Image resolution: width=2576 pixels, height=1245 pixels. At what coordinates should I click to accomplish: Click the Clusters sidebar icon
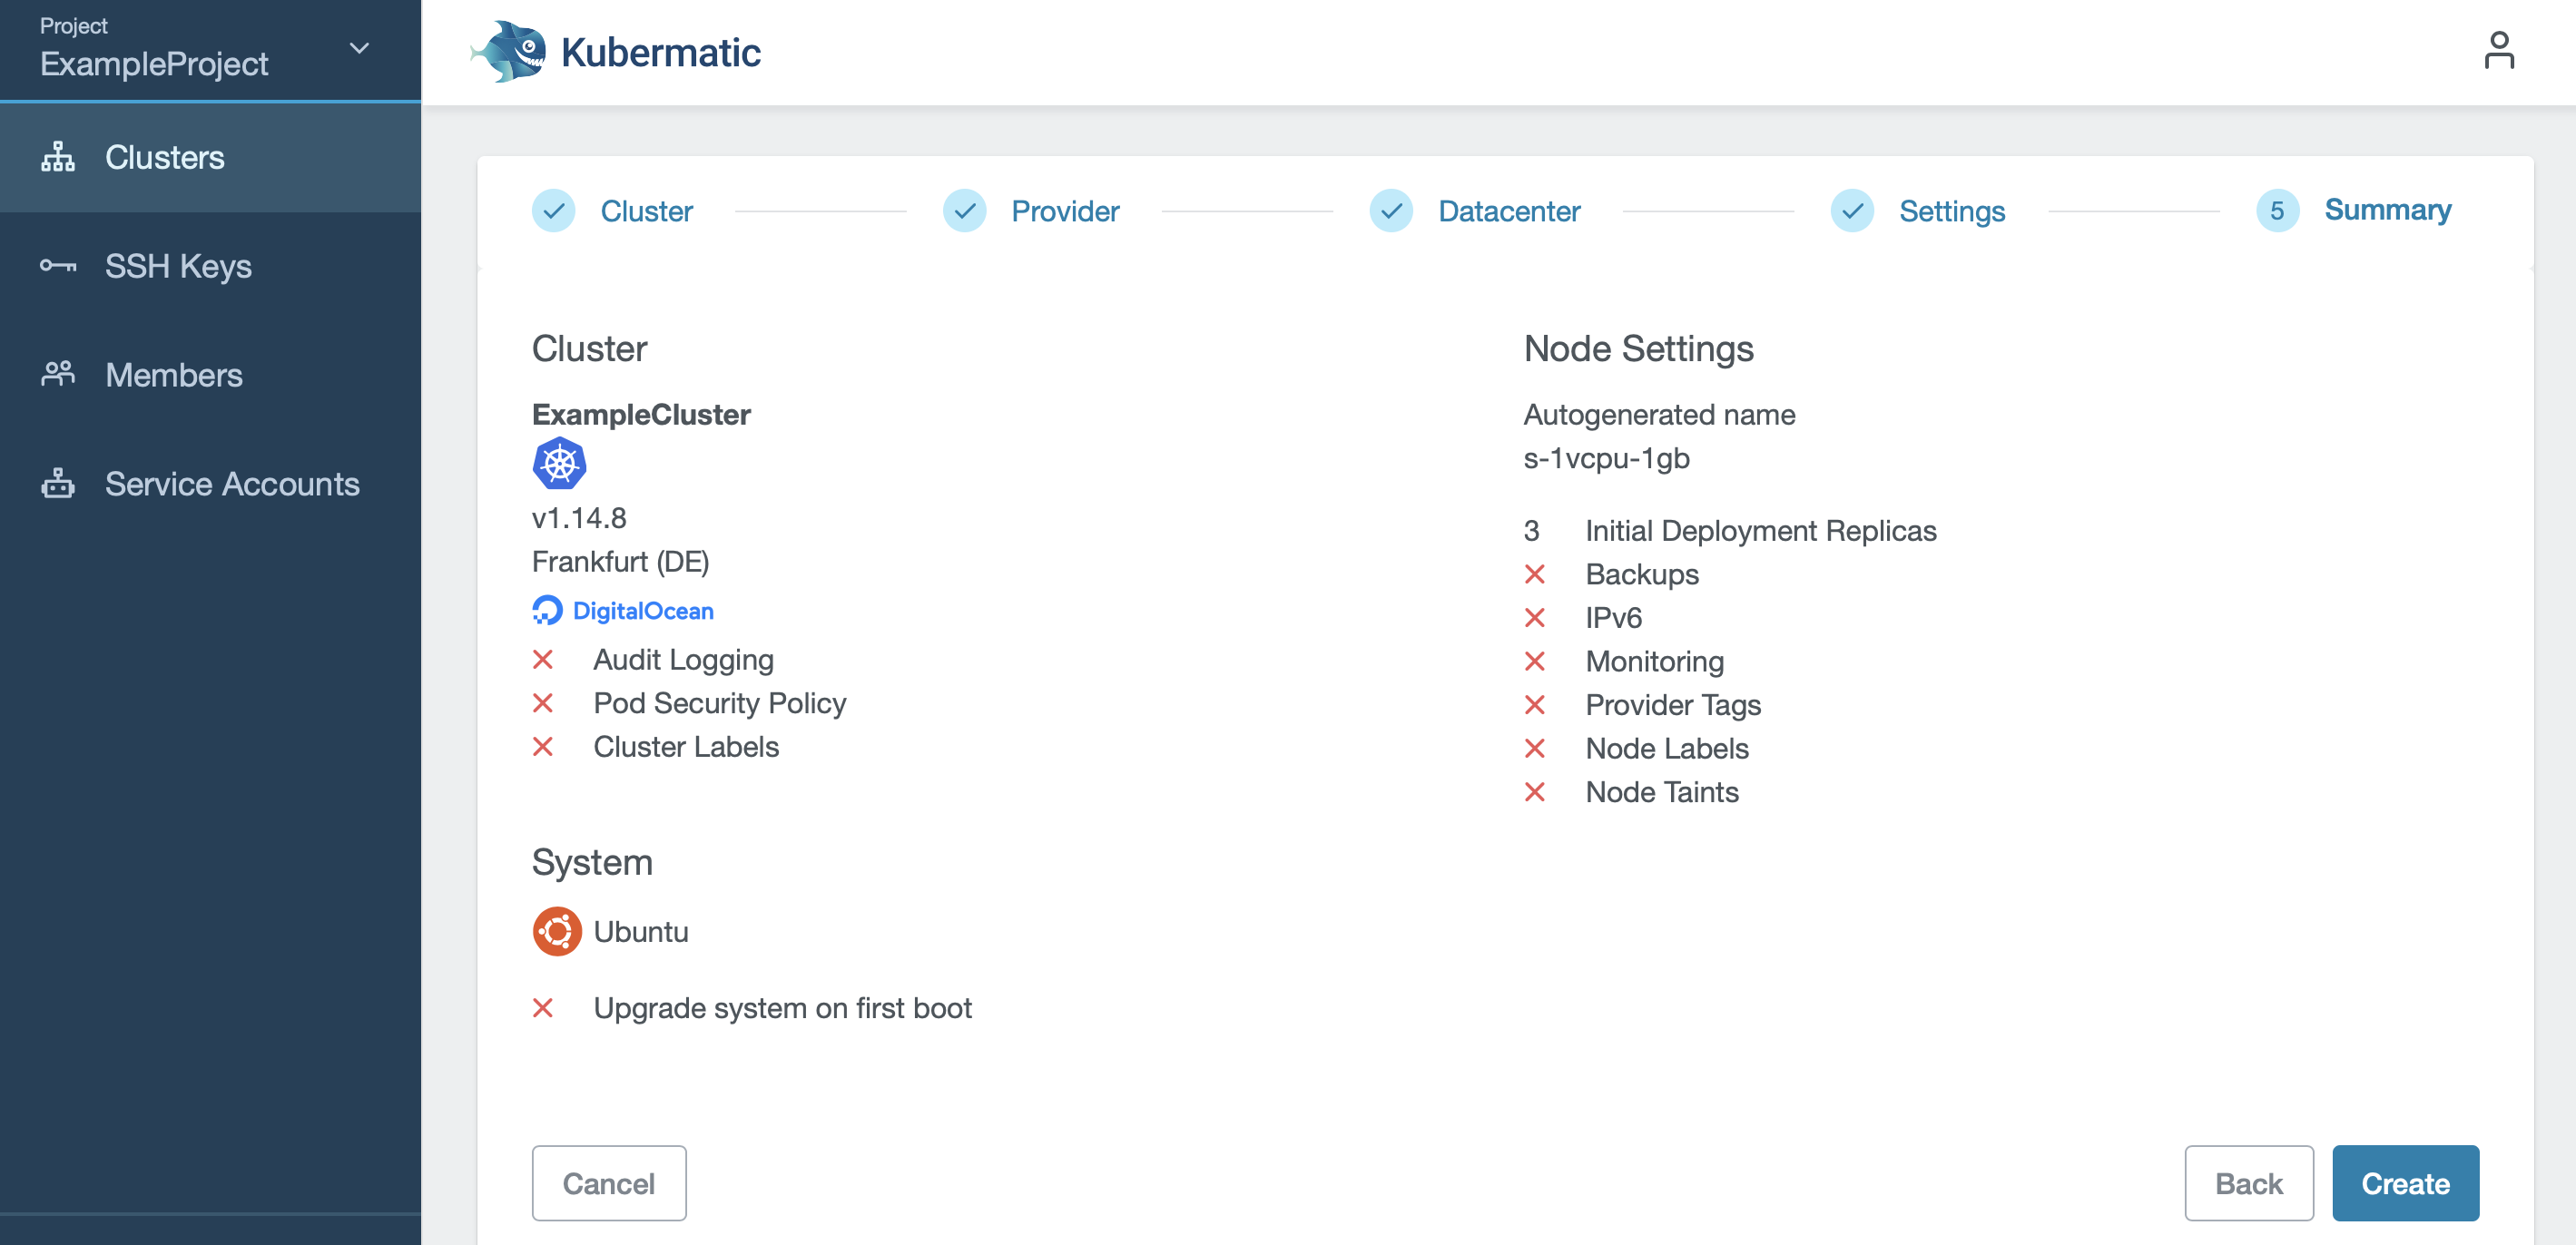point(58,157)
